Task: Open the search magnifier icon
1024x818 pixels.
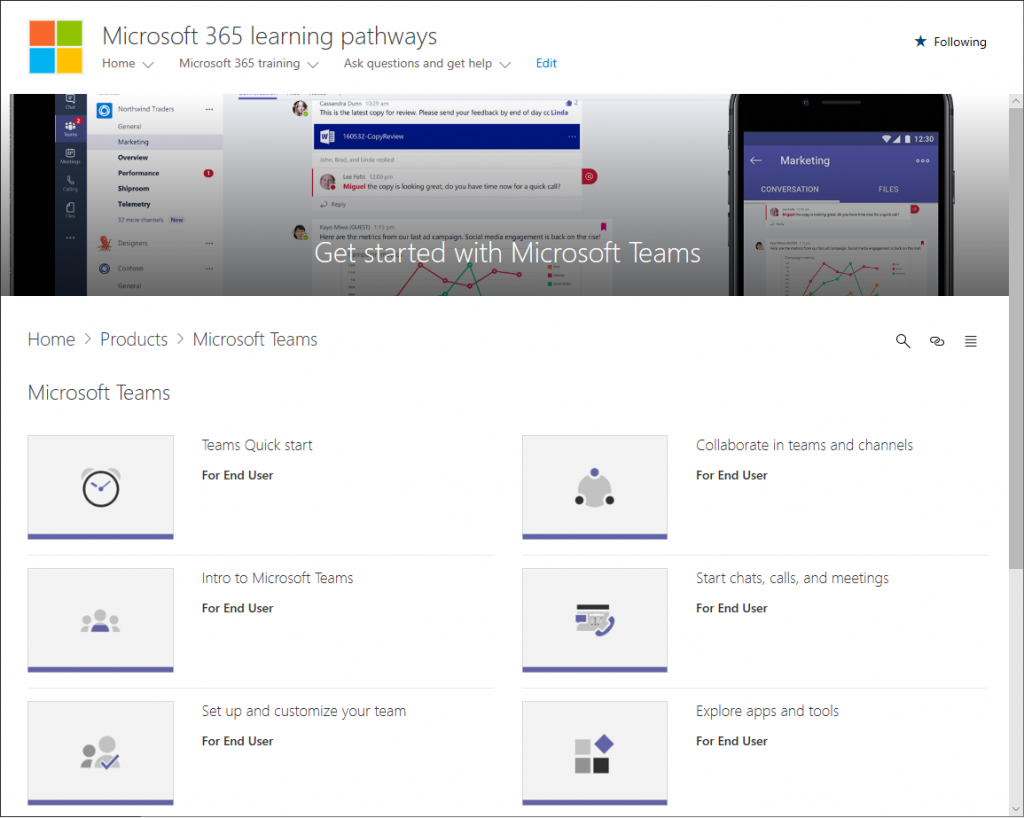Action: (x=903, y=341)
